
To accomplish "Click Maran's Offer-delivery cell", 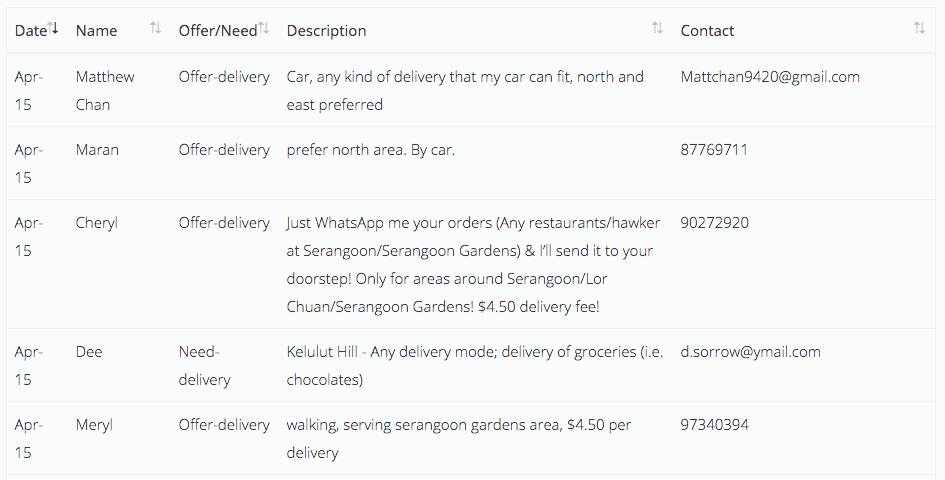I will click(x=224, y=150).
